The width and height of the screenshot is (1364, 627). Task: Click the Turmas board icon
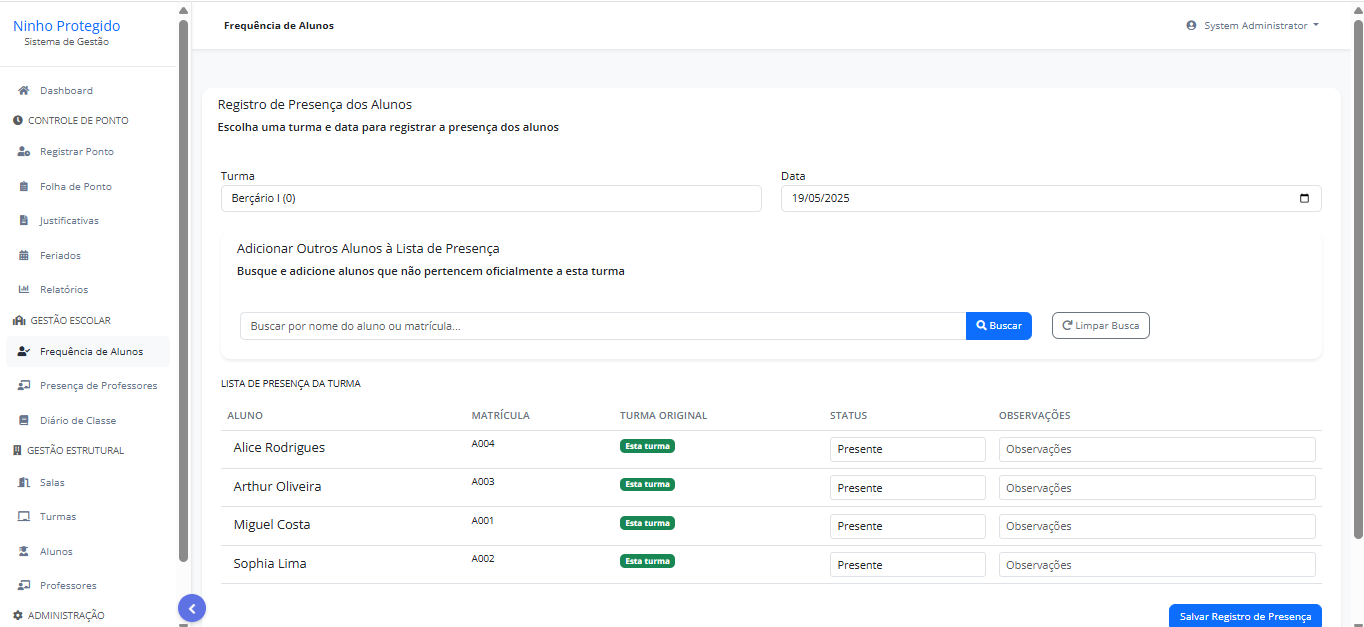(24, 517)
